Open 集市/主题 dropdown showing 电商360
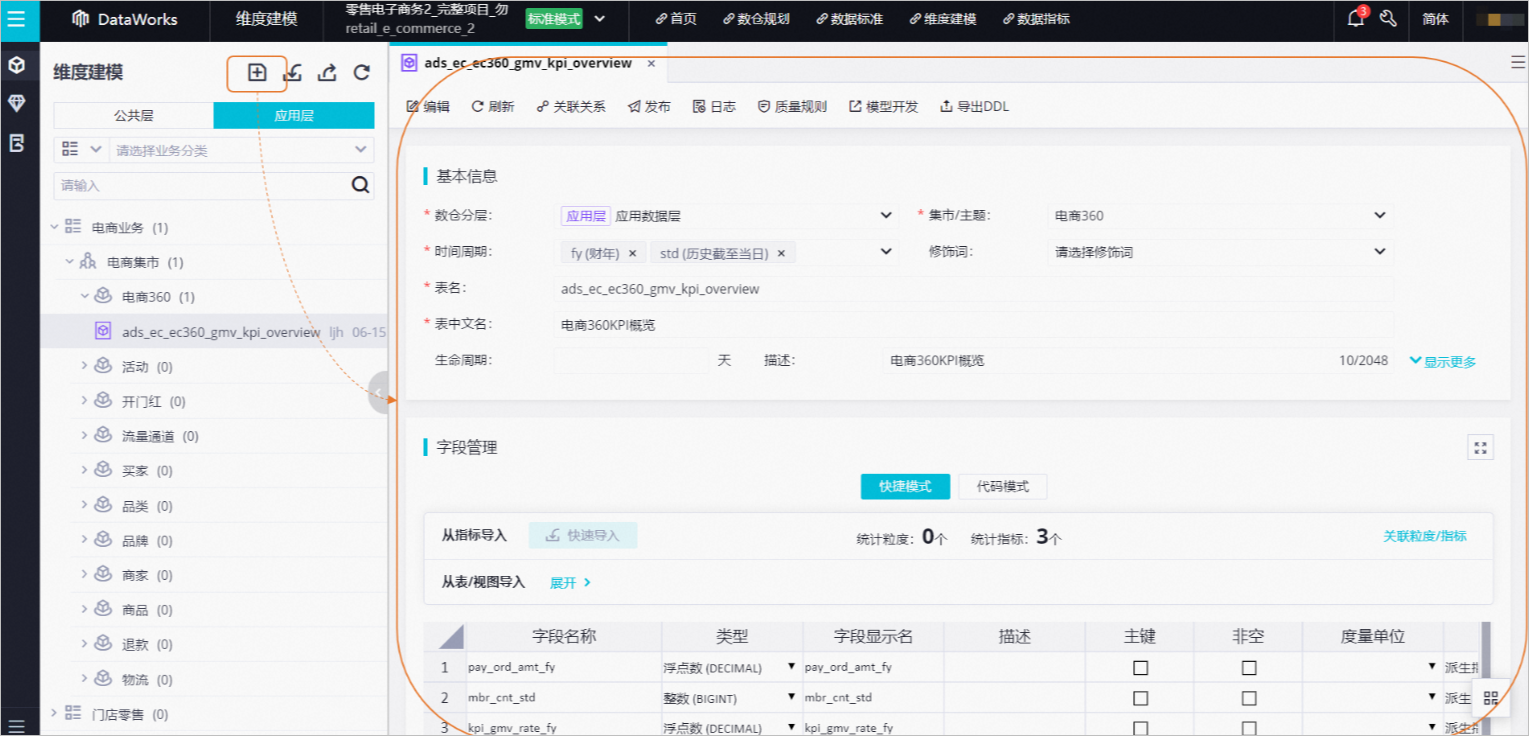The height and width of the screenshot is (736, 1529). (1221, 215)
